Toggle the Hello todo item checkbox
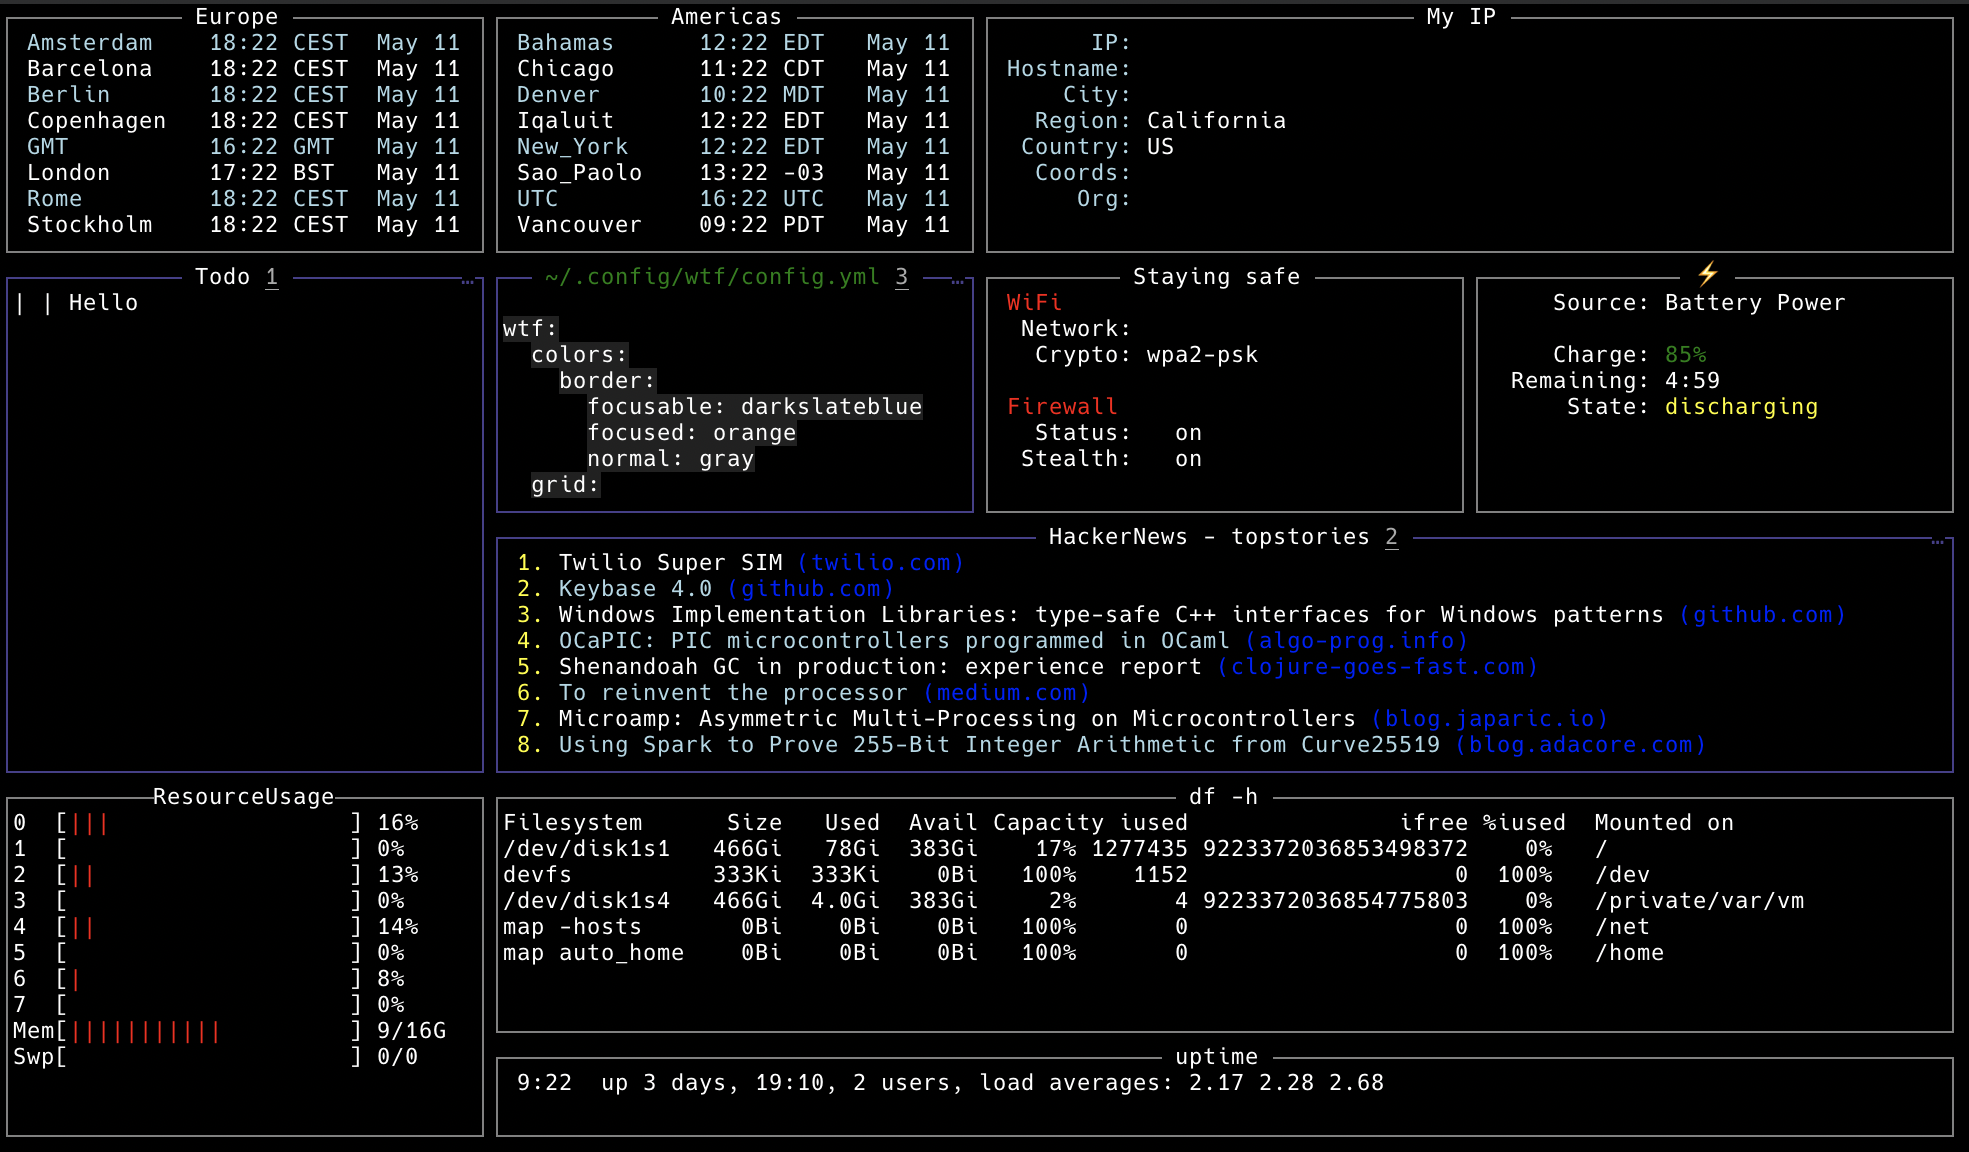The height and width of the screenshot is (1152, 1969). (33, 303)
